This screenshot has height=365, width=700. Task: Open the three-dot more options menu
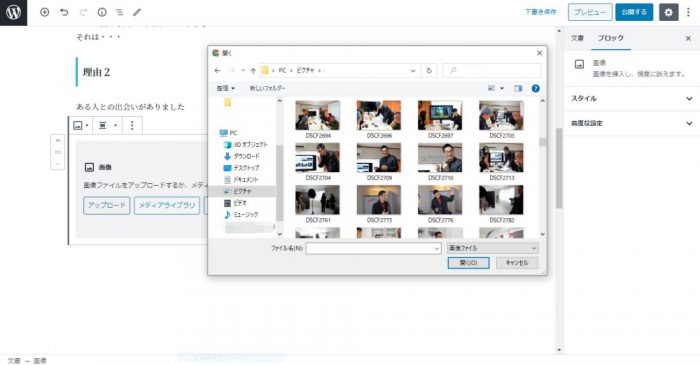click(688, 12)
